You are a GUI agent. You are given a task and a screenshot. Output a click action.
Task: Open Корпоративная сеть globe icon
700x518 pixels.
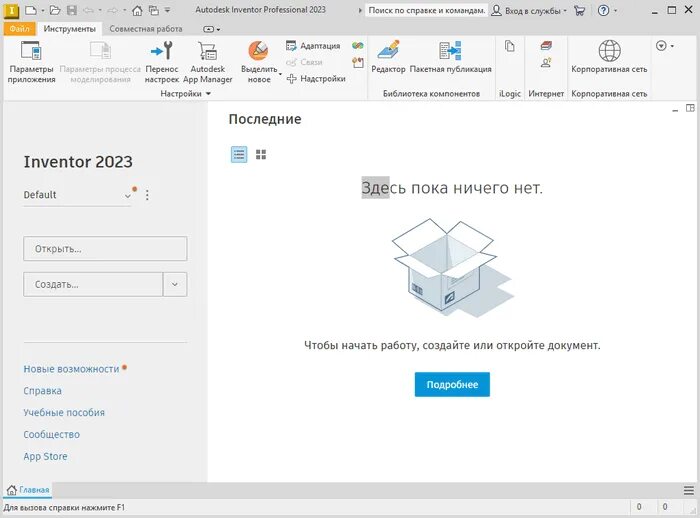(x=609, y=50)
